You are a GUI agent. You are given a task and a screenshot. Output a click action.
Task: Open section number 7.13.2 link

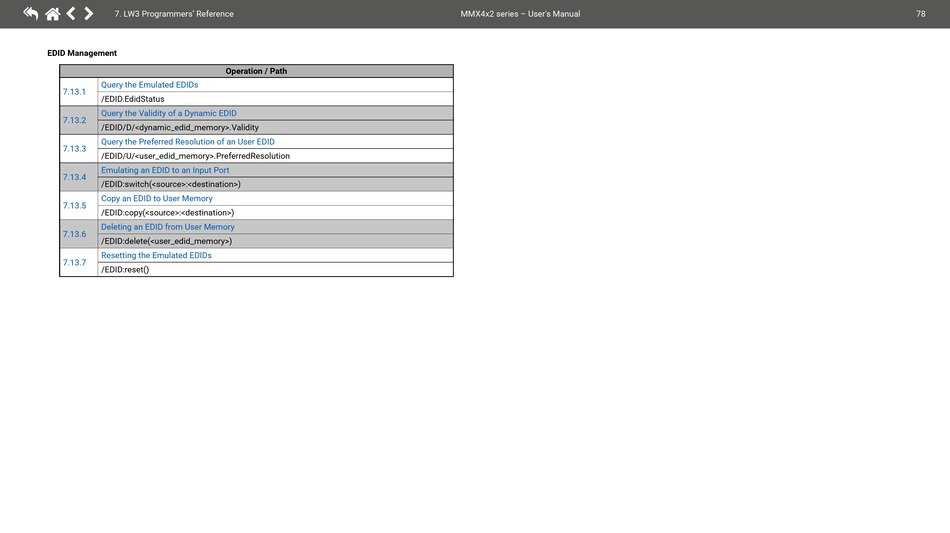(75, 121)
